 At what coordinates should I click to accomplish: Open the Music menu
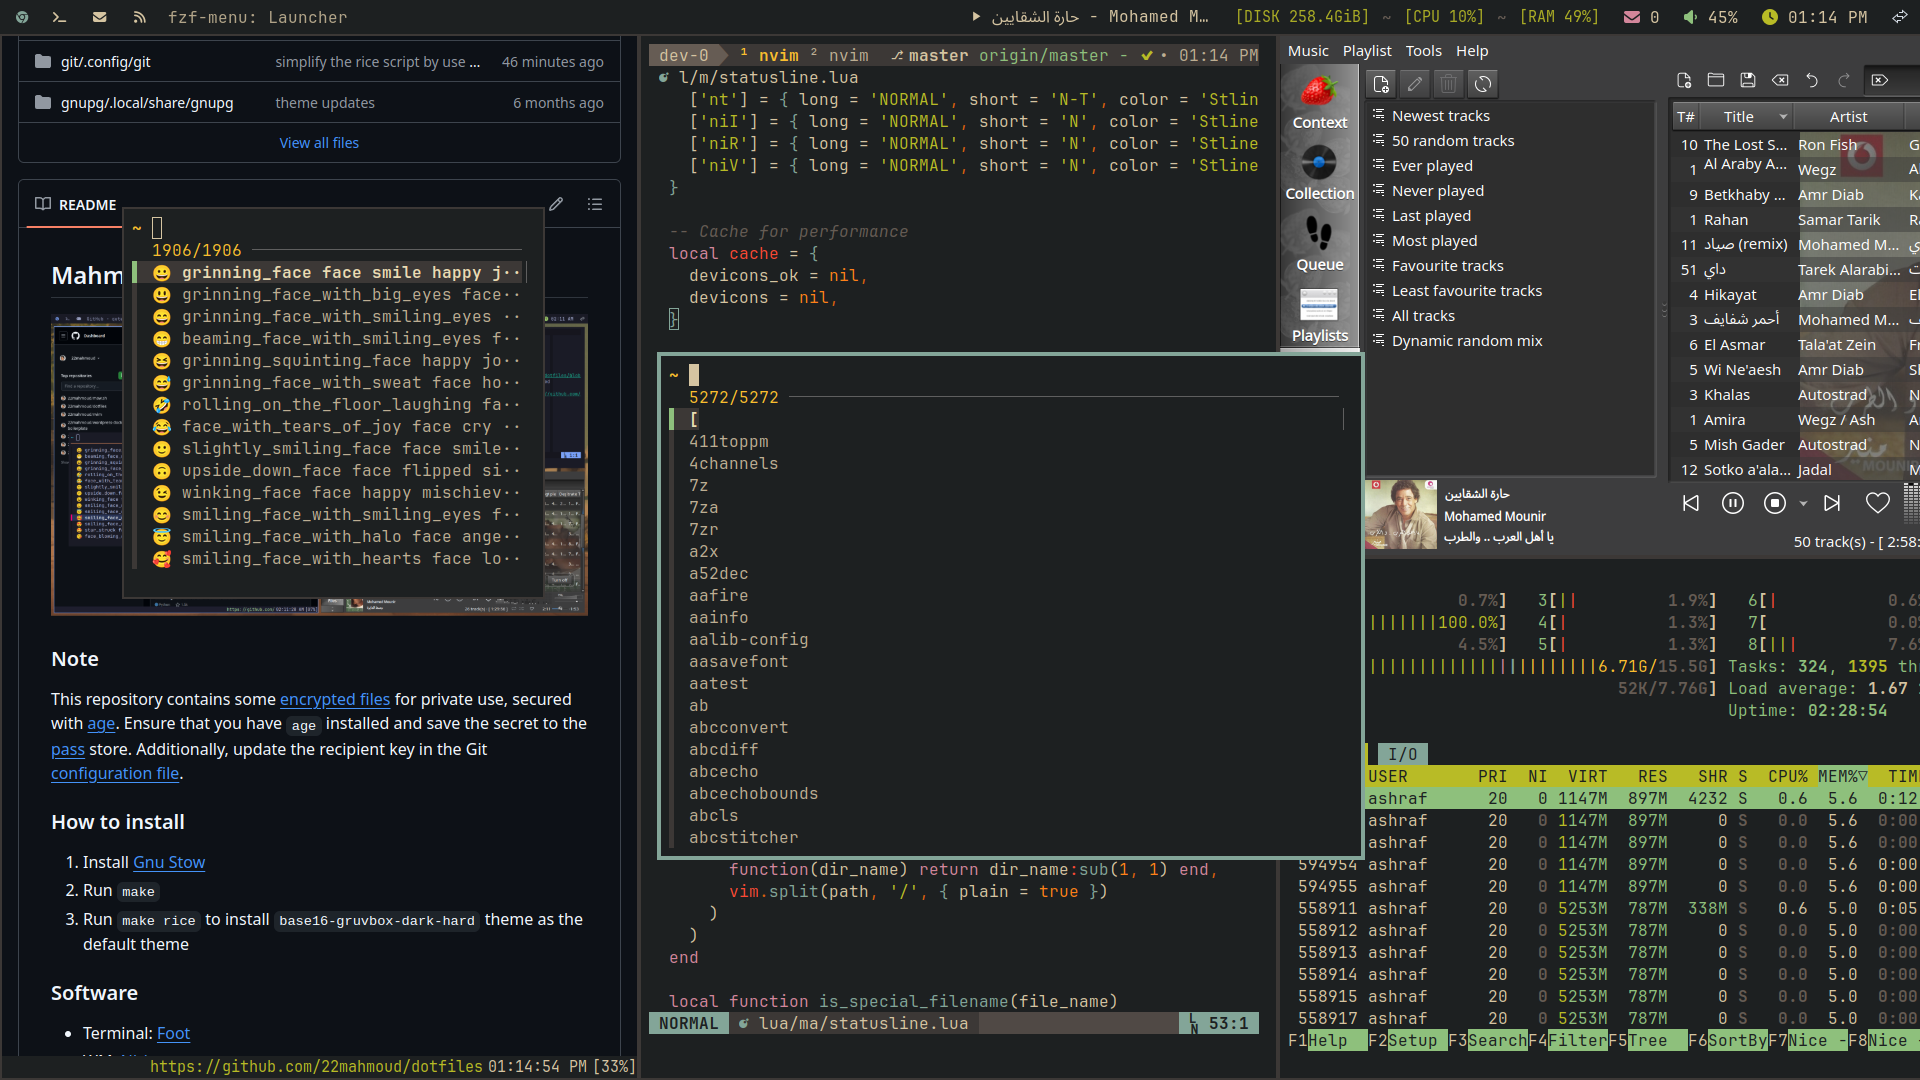pyautogui.click(x=1308, y=51)
